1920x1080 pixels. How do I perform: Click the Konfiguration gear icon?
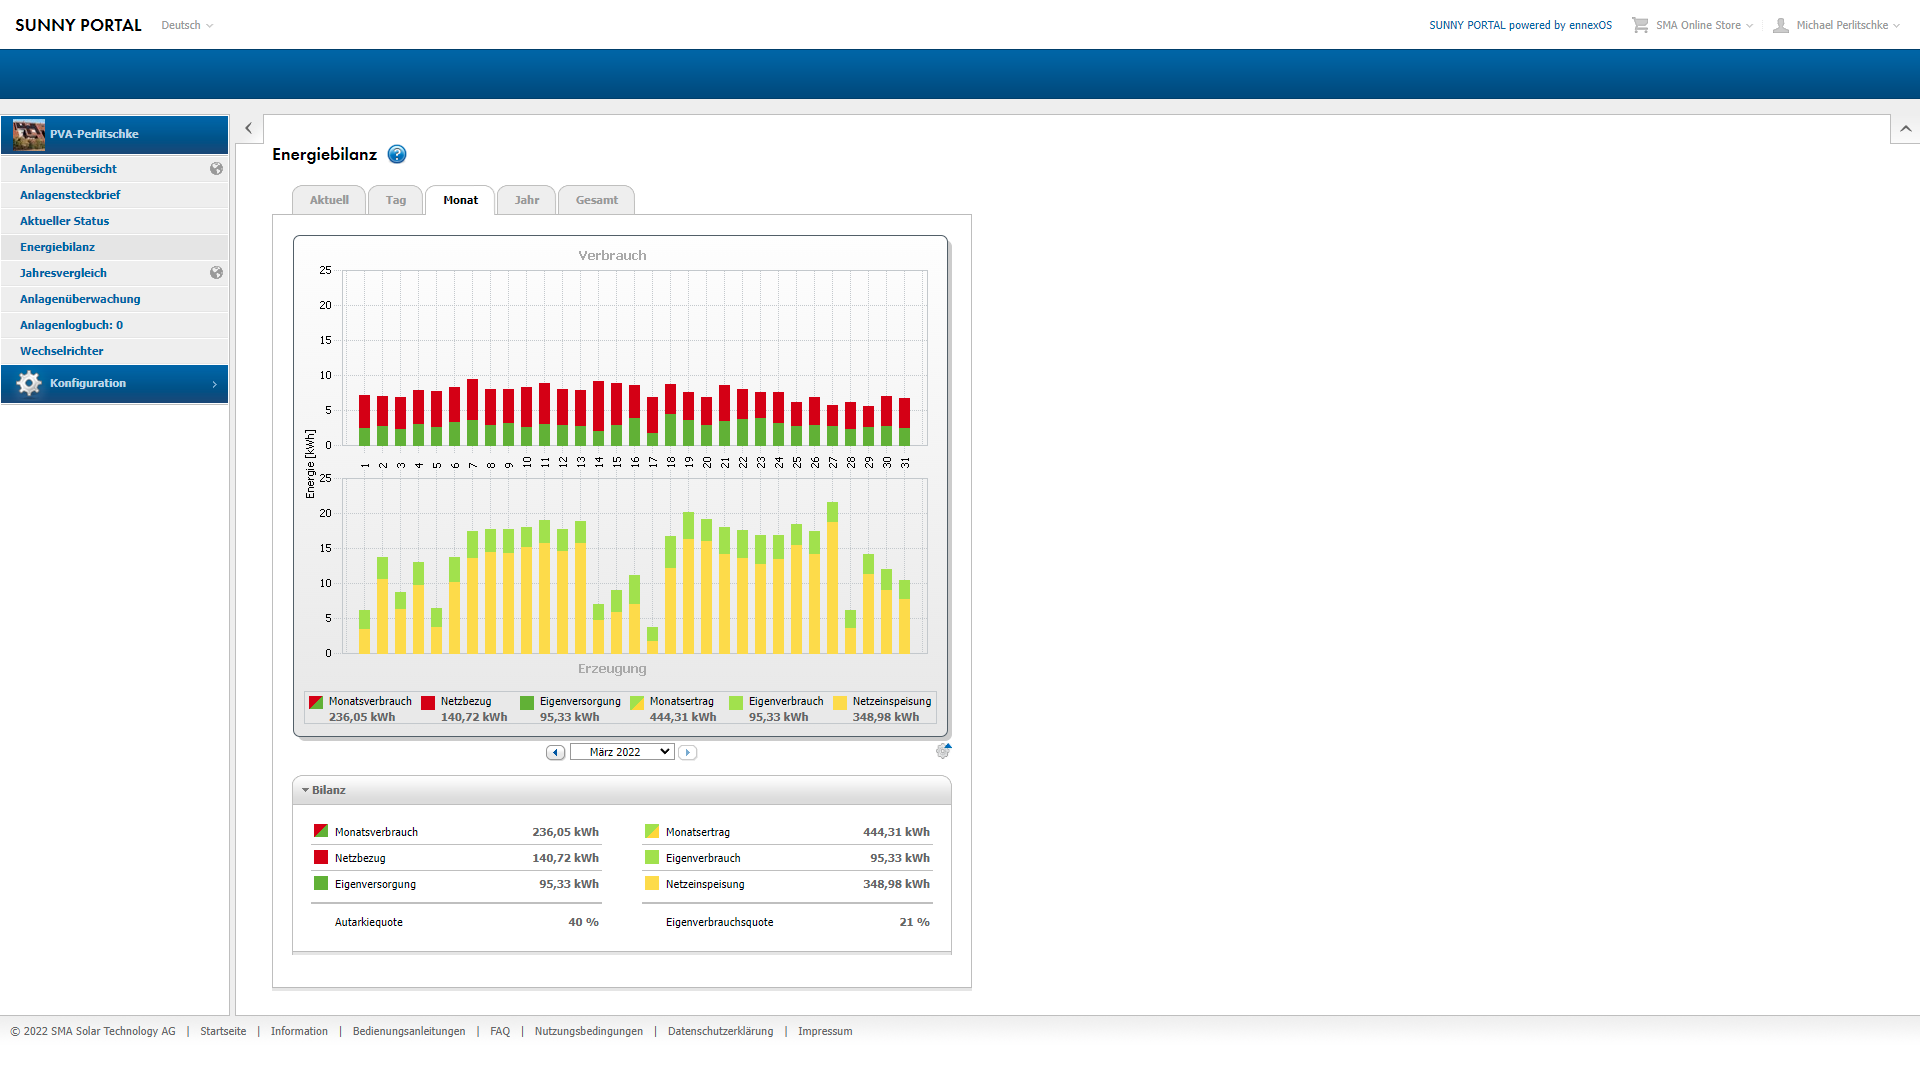point(29,383)
